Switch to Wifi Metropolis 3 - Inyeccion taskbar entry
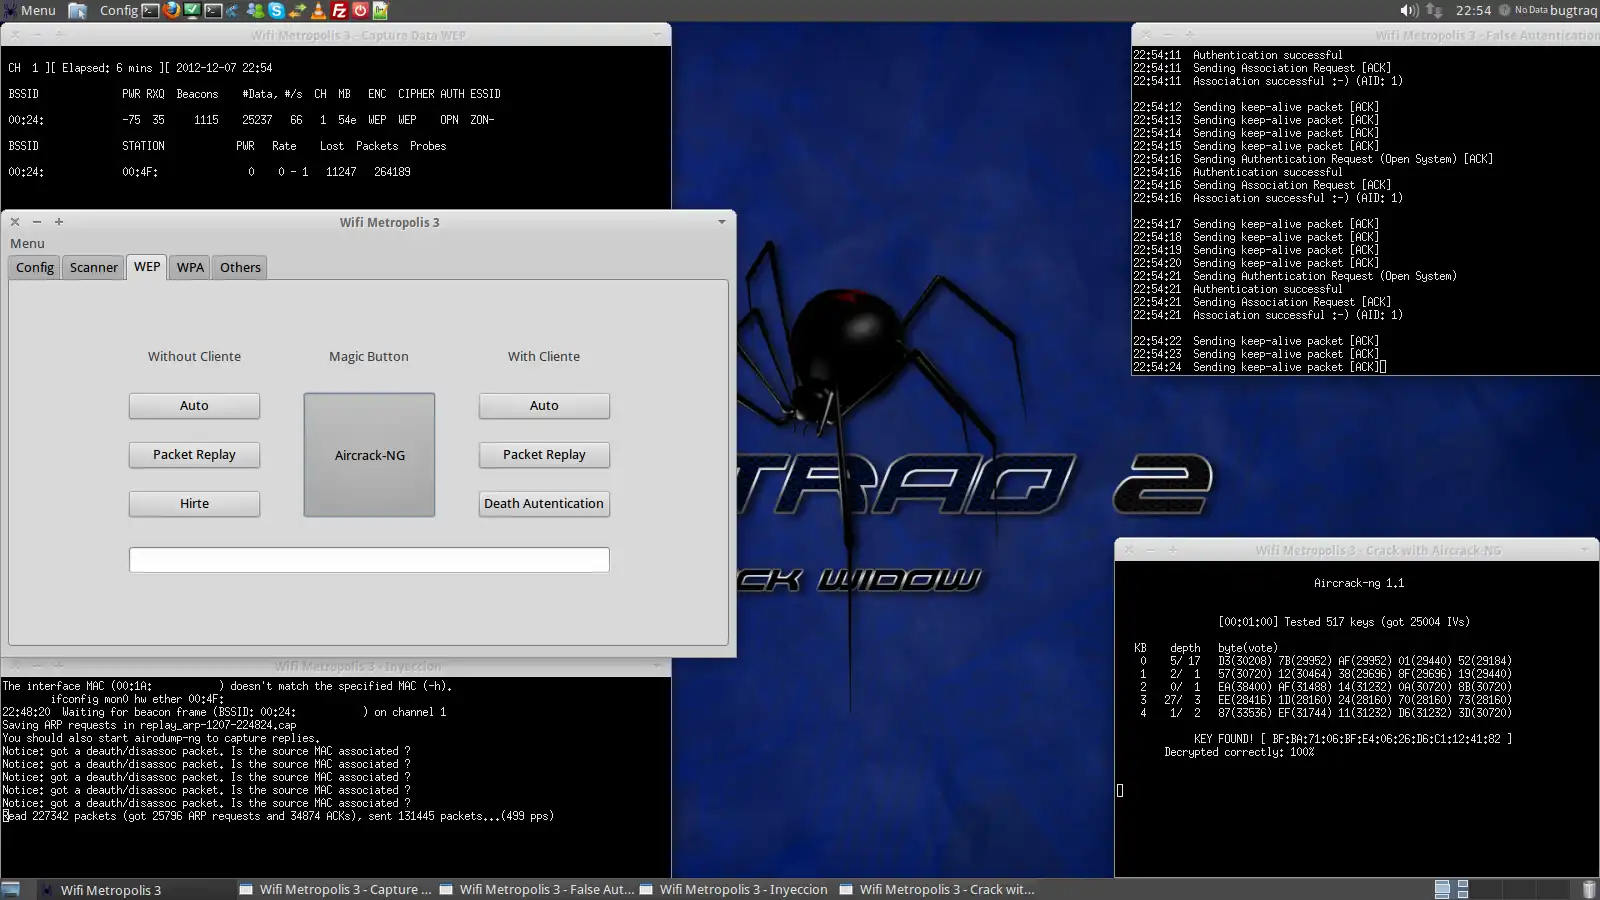The image size is (1600, 900). click(x=736, y=889)
